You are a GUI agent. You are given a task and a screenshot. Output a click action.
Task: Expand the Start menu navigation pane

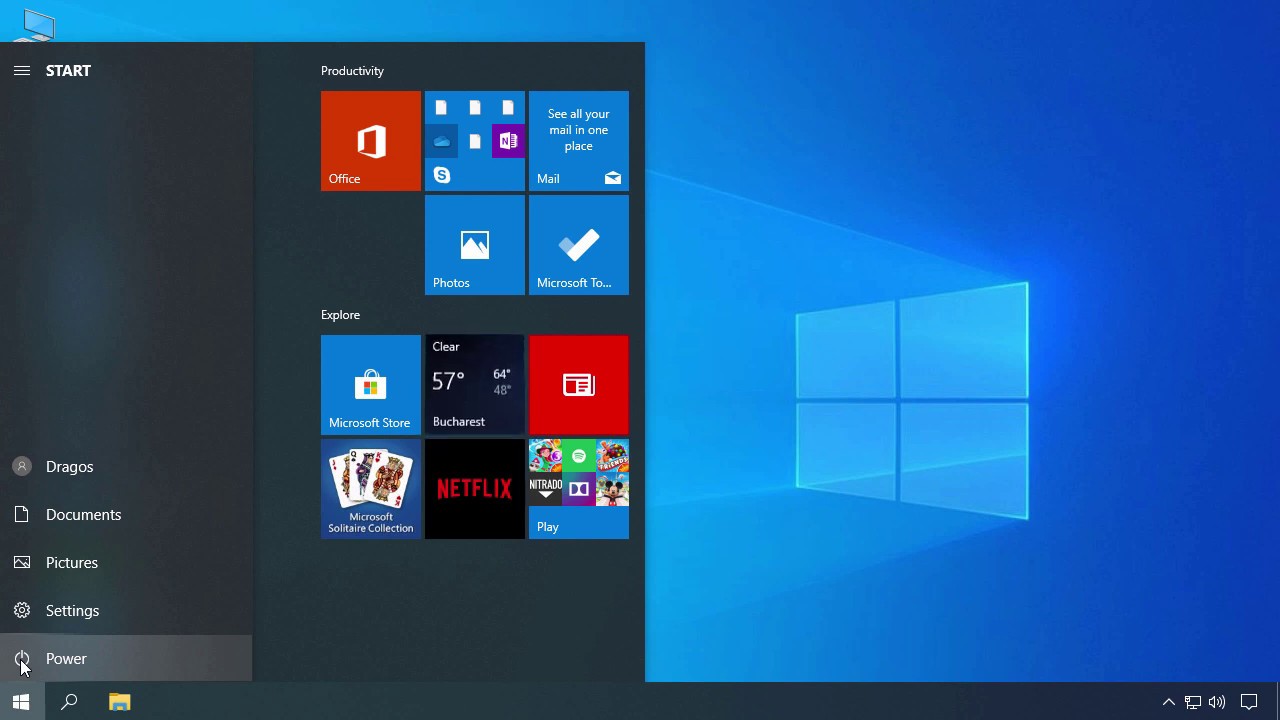coord(22,70)
